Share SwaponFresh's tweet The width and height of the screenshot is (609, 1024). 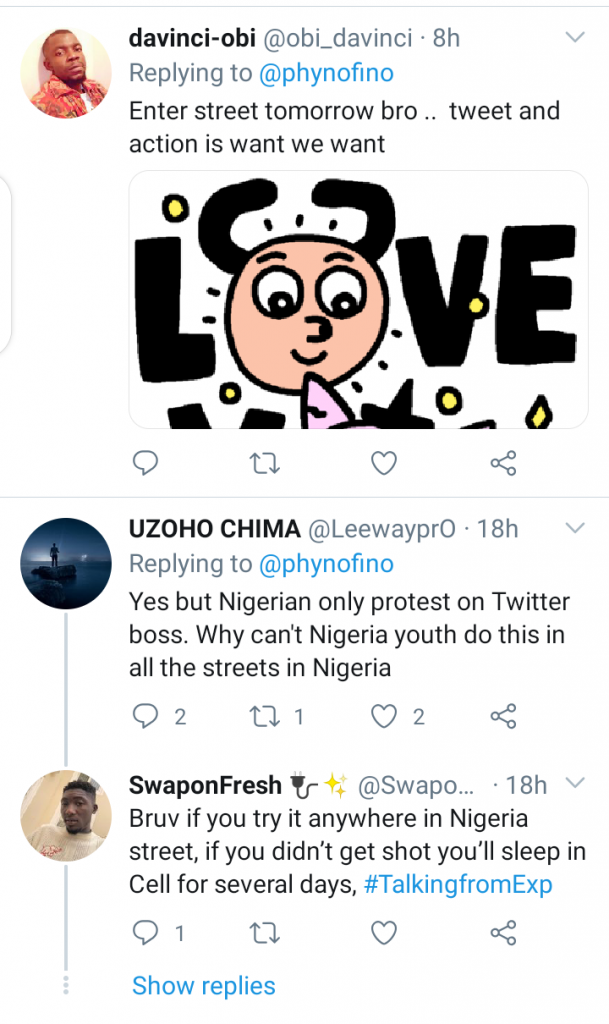[x=504, y=933]
